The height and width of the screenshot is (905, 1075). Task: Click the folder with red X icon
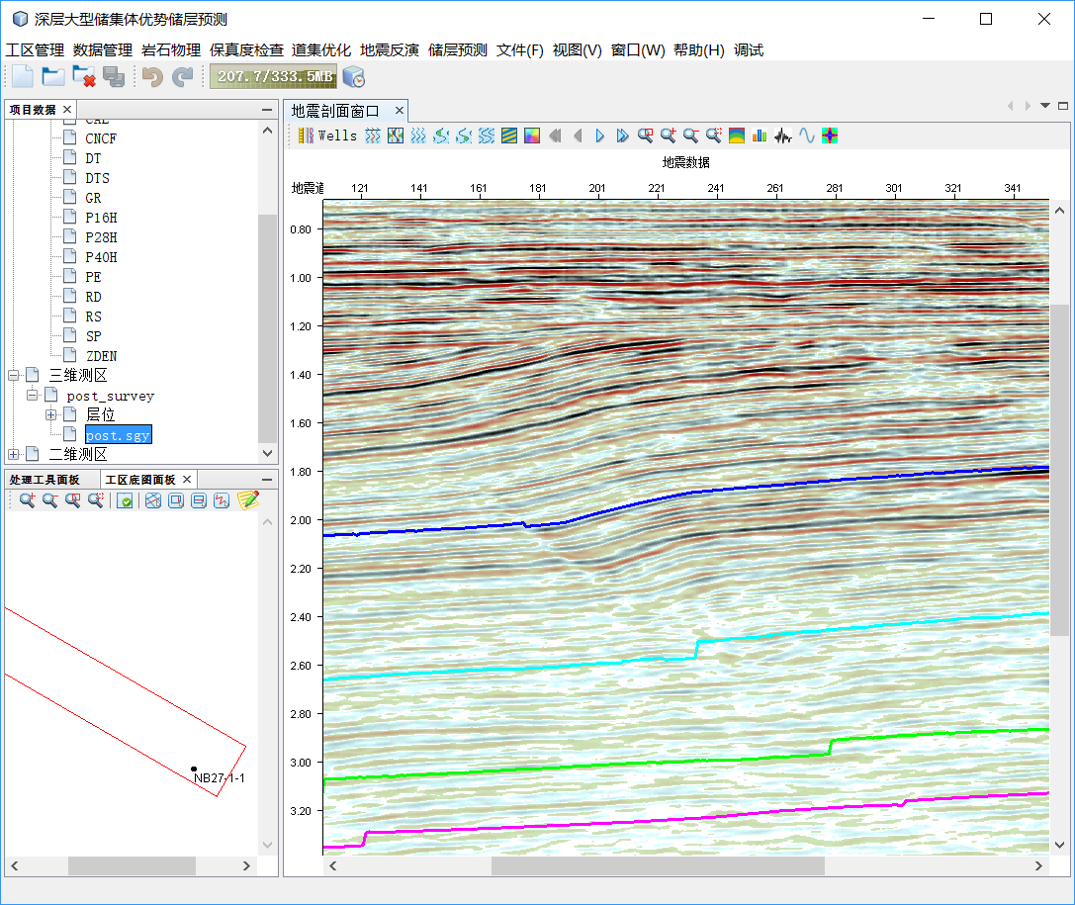coord(84,77)
